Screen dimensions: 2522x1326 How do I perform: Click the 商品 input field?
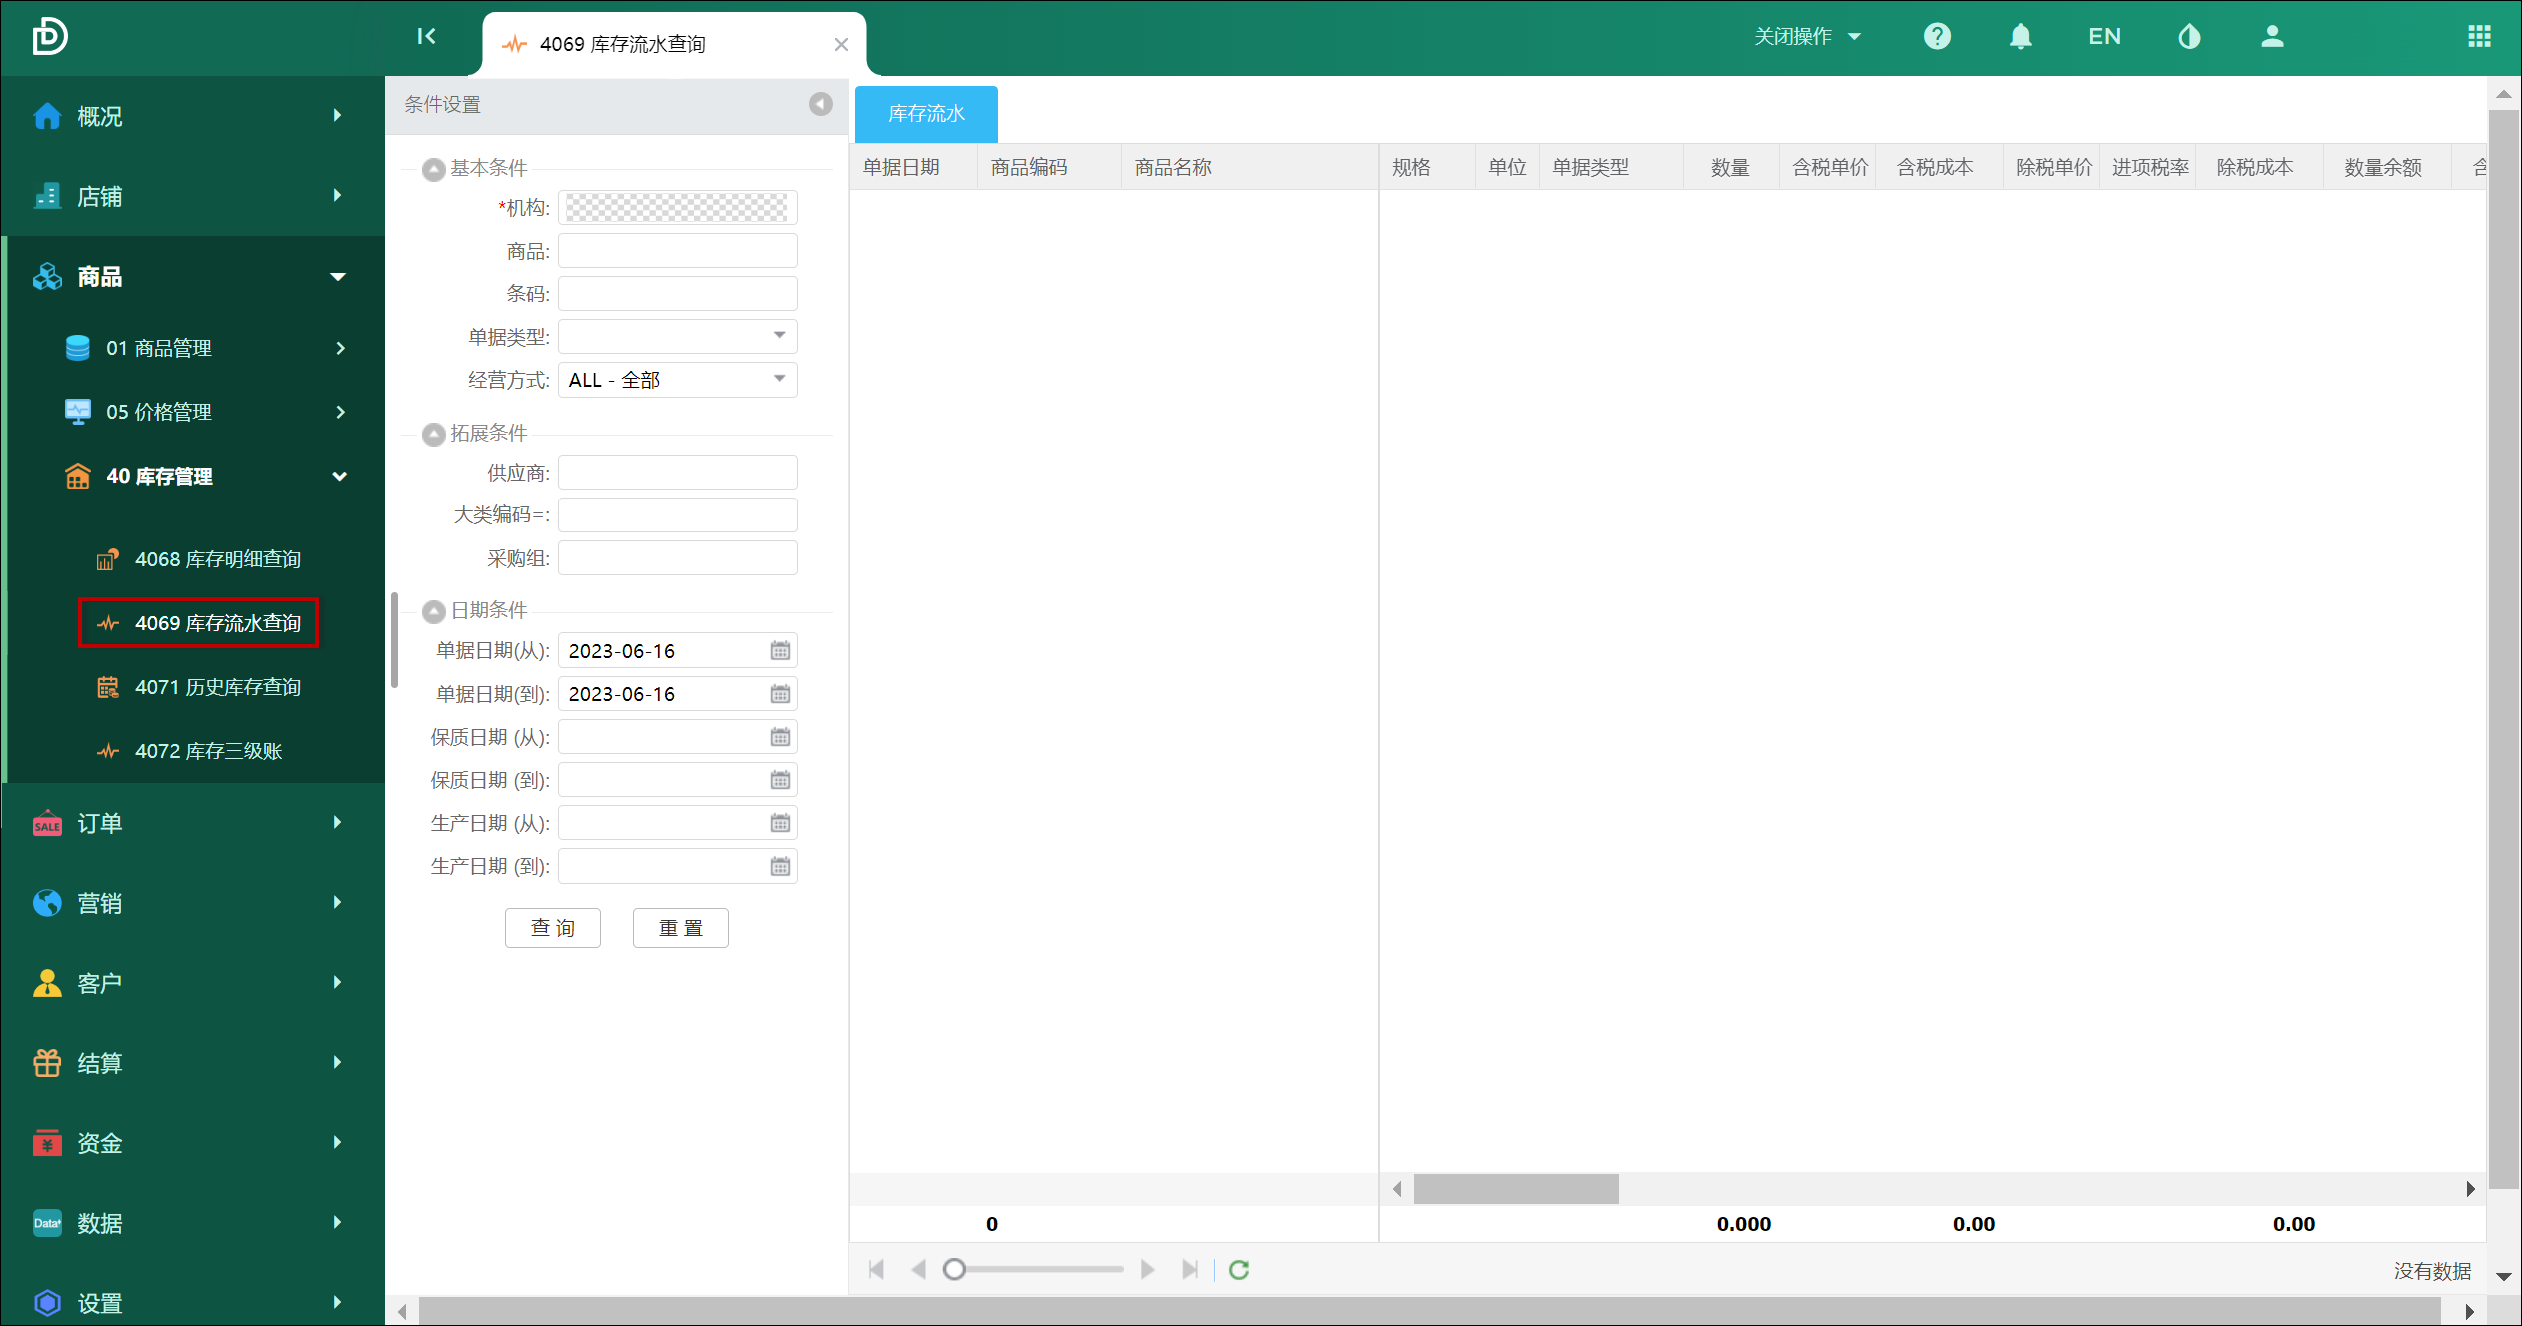677,251
